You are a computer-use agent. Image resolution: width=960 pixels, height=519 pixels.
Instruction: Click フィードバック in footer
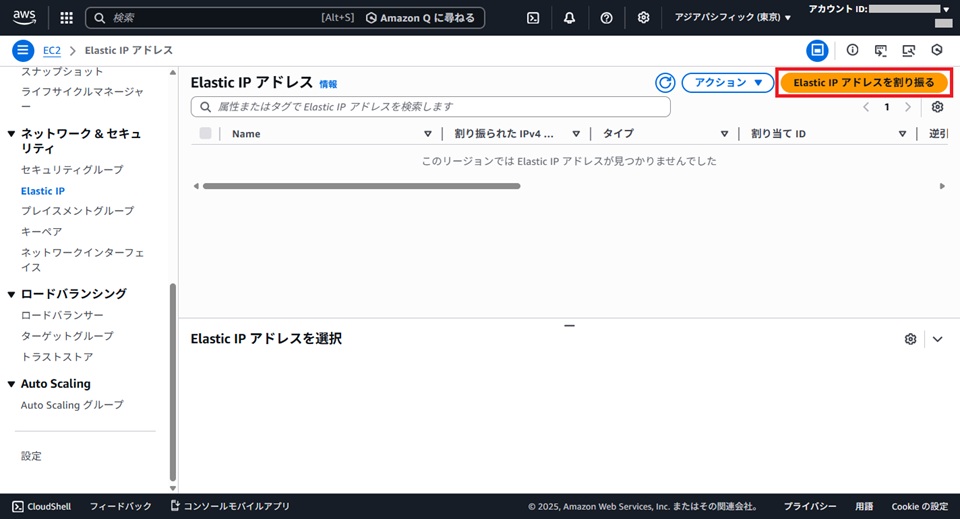121,506
